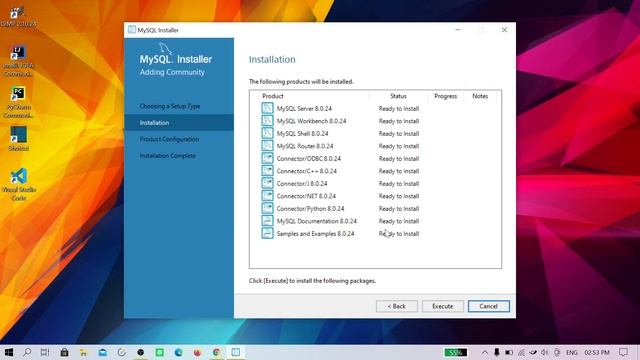Click the Execute button
Screen dimensions: 640x360
pyautogui.click(x=442, y=306)
